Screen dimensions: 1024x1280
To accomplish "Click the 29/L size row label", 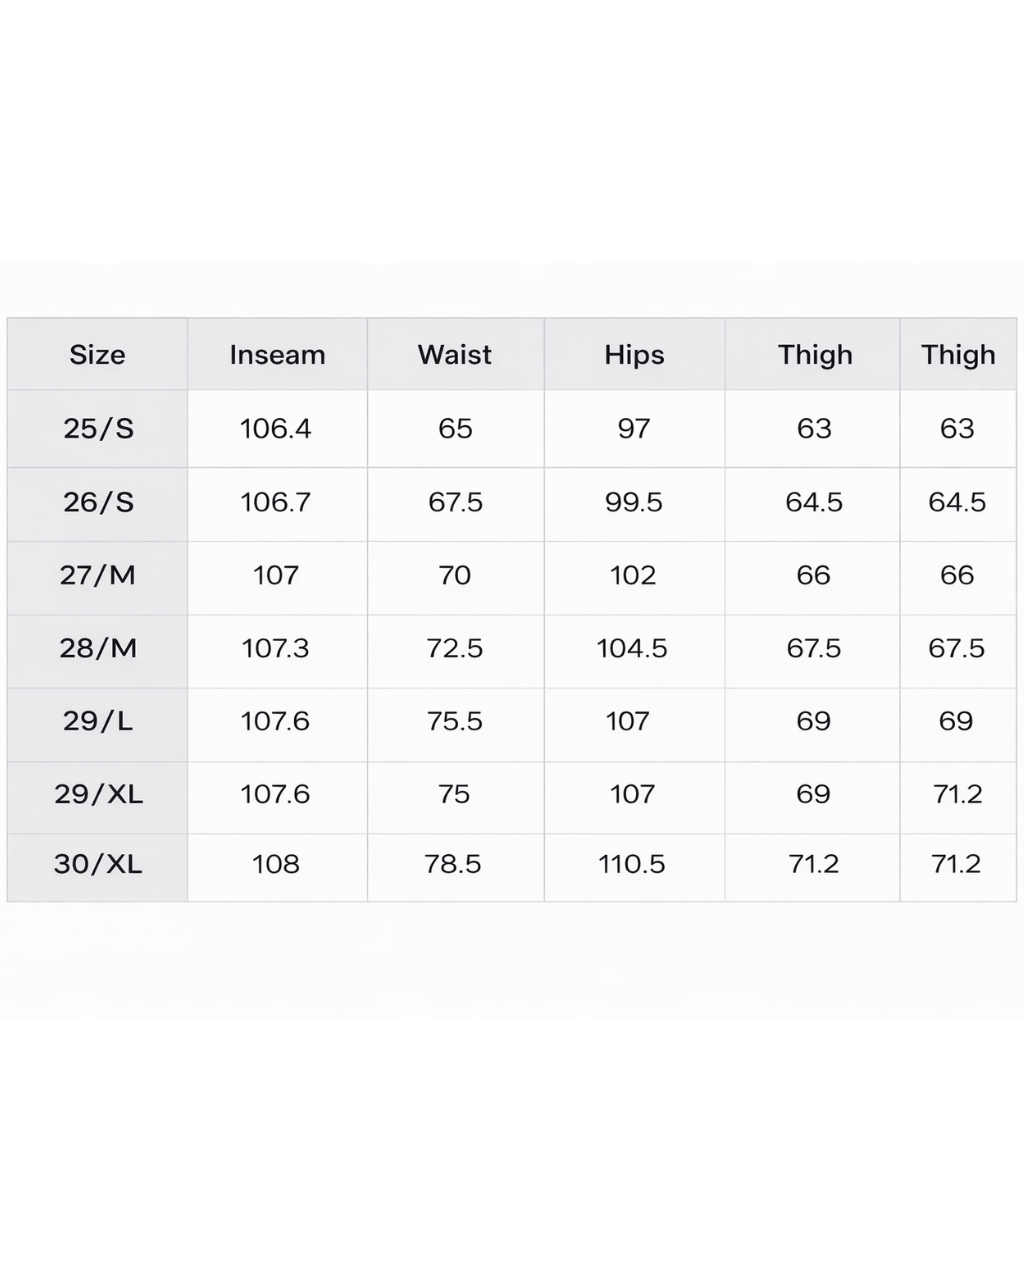I will pyautogui.click(x=98, y=721).
